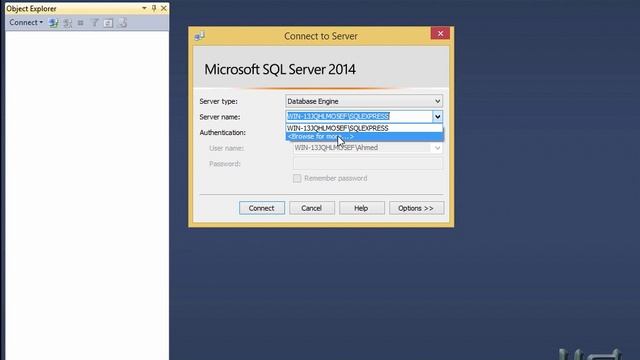Toggle auto-hide pin on Object Explorer
Viewport: 640px width, 360px height.
click(x=154, y=8)
